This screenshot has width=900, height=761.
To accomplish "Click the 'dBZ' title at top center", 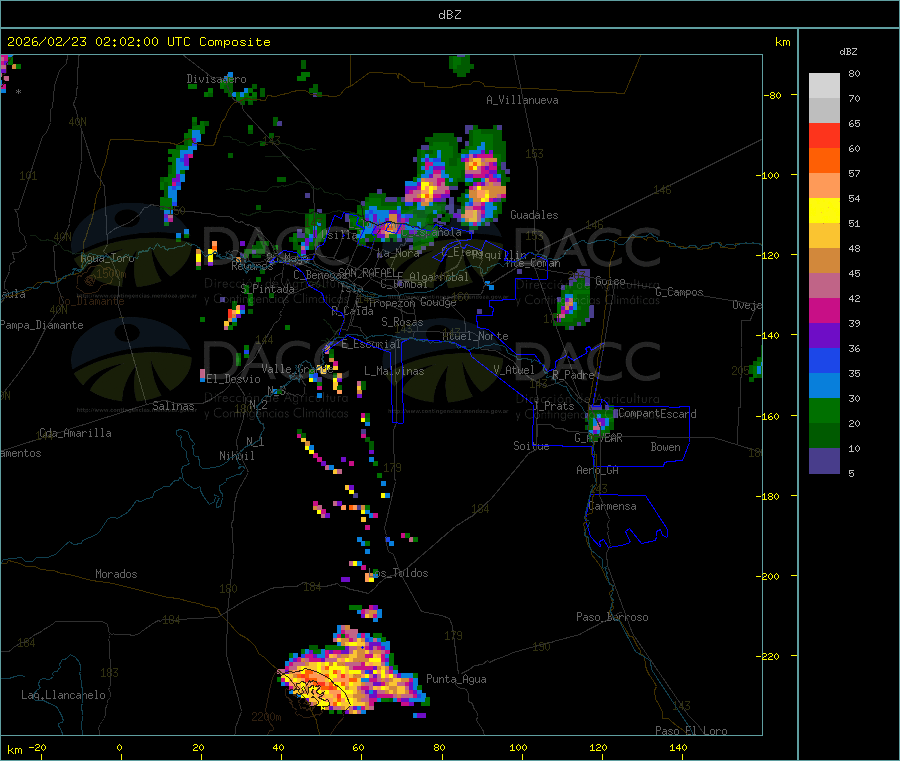I will click(449, 15).
